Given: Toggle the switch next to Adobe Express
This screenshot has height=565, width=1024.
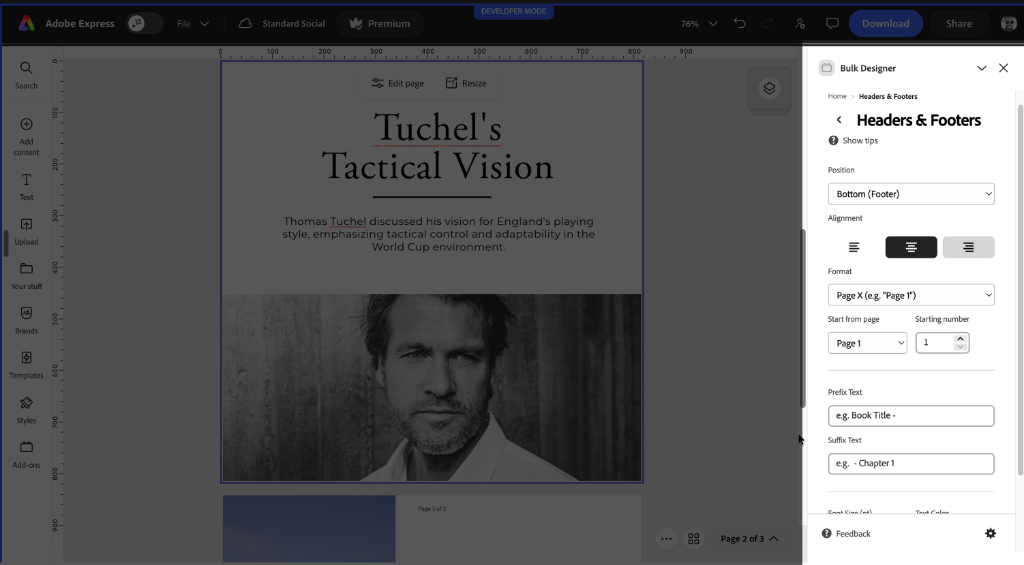Looking at the screenshot, I should tap(144, 24).
